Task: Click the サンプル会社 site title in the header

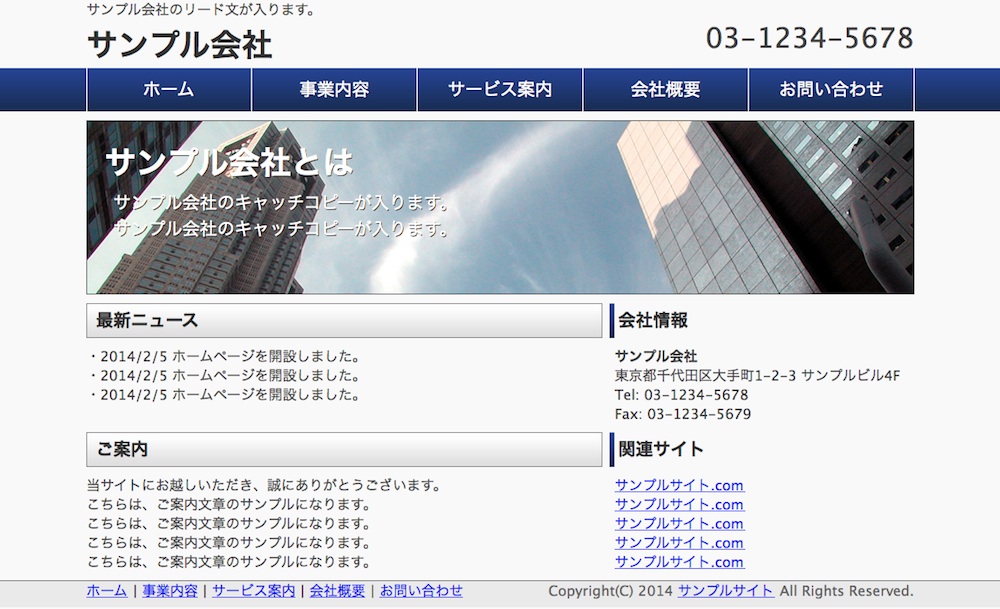Action: [x=180, y=45]
